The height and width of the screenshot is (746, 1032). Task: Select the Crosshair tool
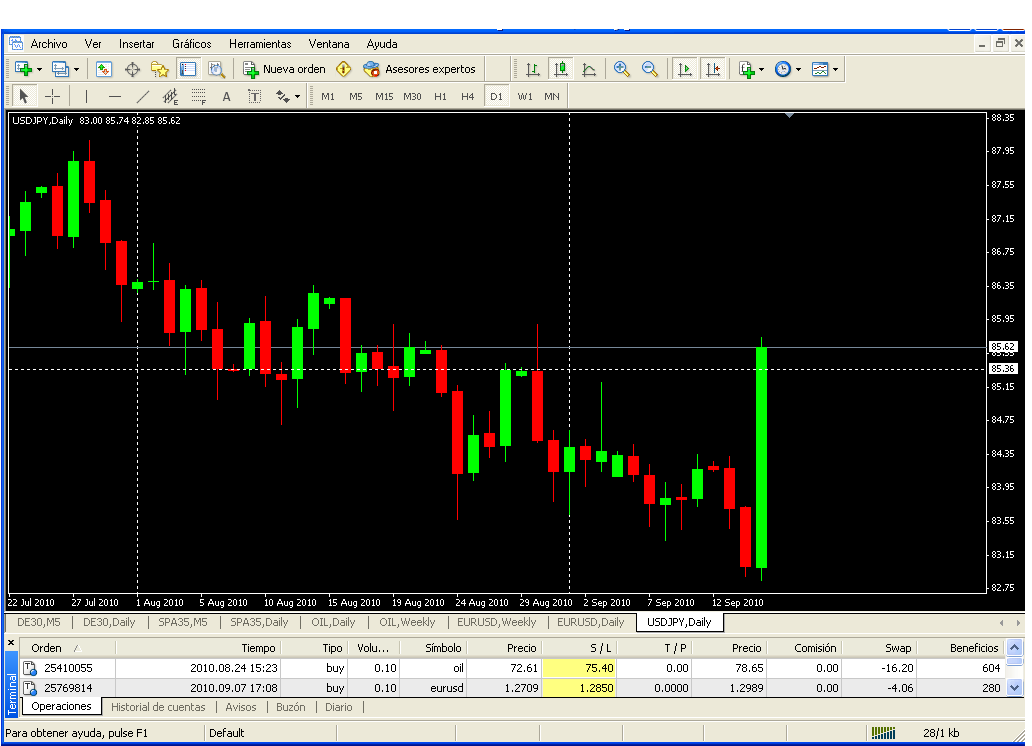[x=53, y=97]
